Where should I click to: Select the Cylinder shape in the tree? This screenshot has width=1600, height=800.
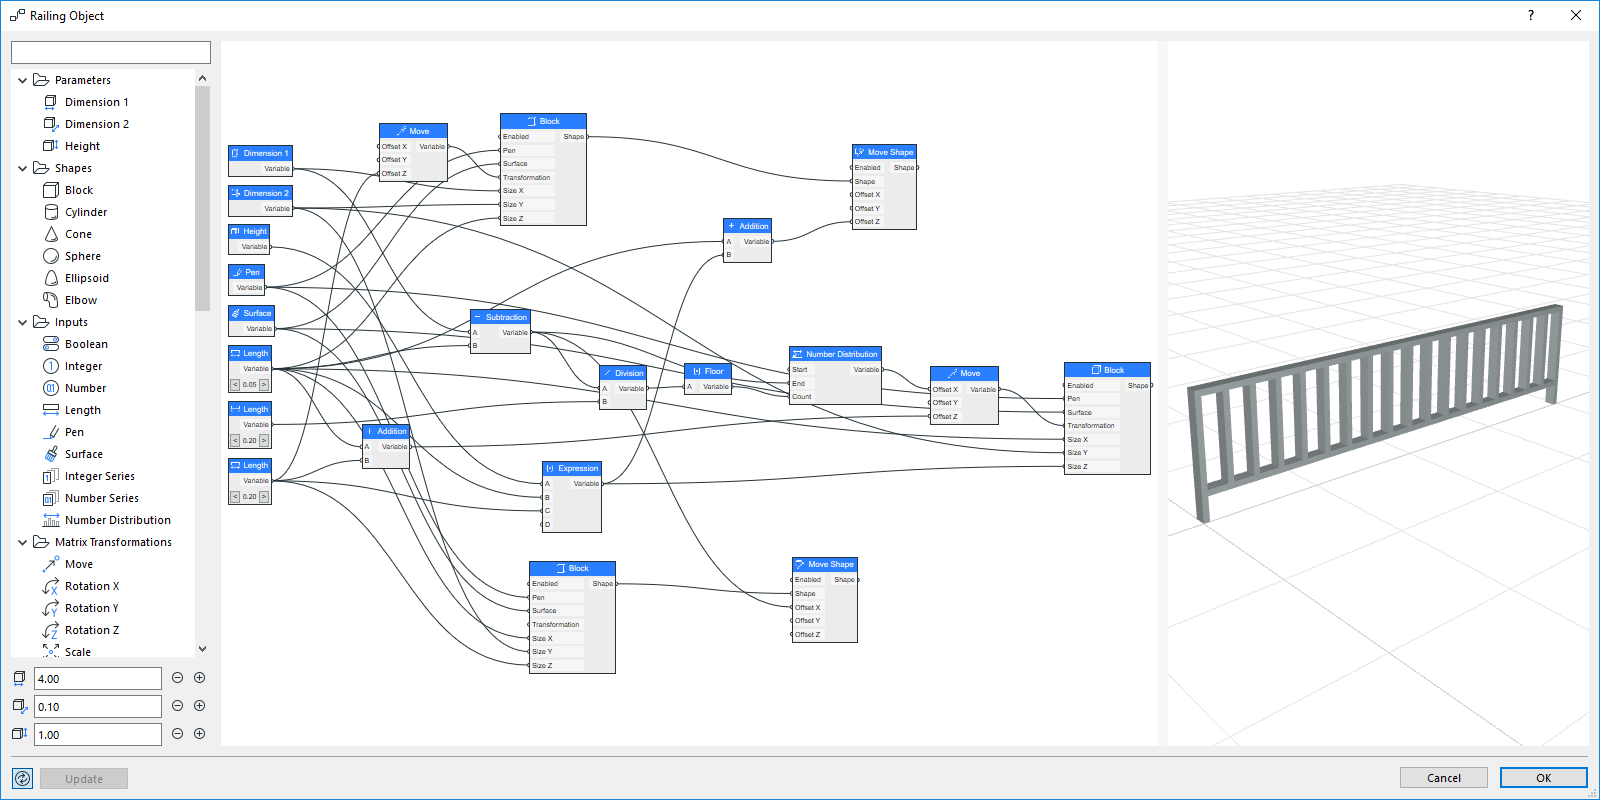(x=85, y=212)
